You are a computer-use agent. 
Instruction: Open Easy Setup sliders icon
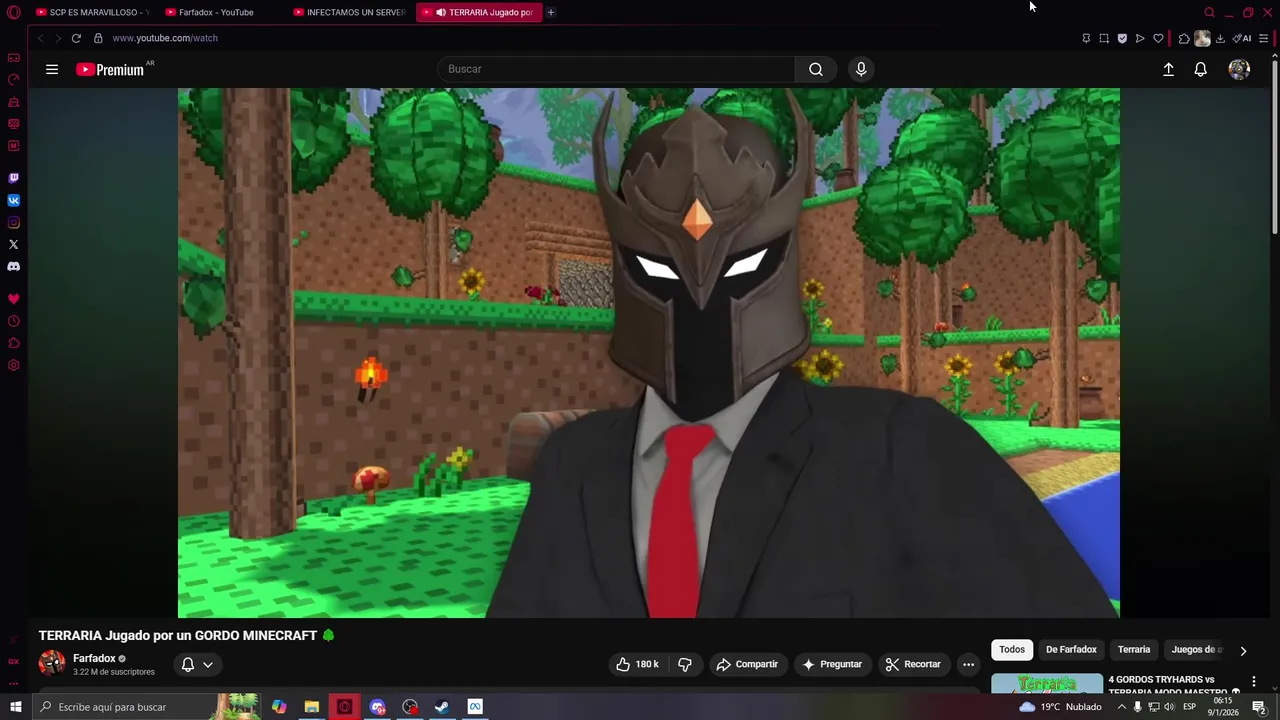(x=1264, y=38)
